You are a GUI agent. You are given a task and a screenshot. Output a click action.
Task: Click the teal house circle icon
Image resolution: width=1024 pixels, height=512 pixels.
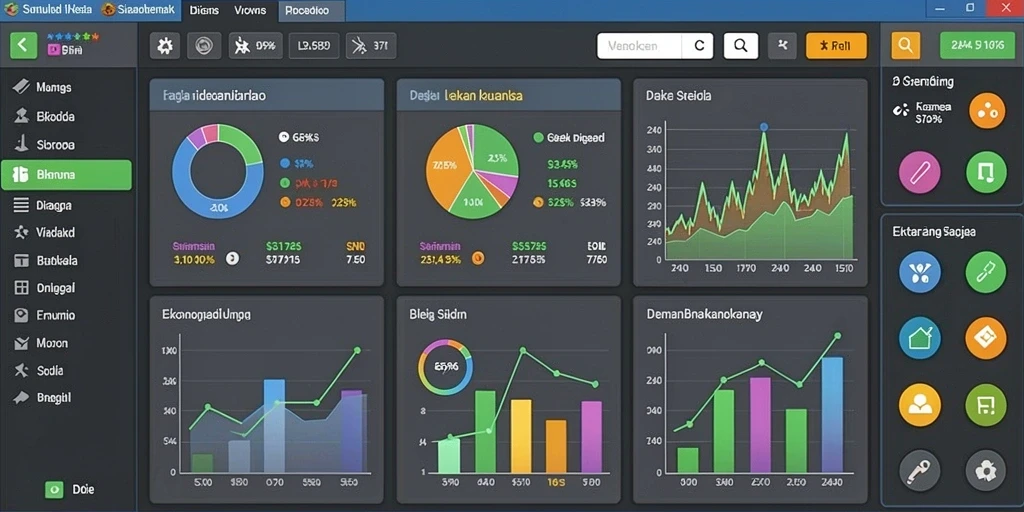pyautogui.click(x=920, y=338)
